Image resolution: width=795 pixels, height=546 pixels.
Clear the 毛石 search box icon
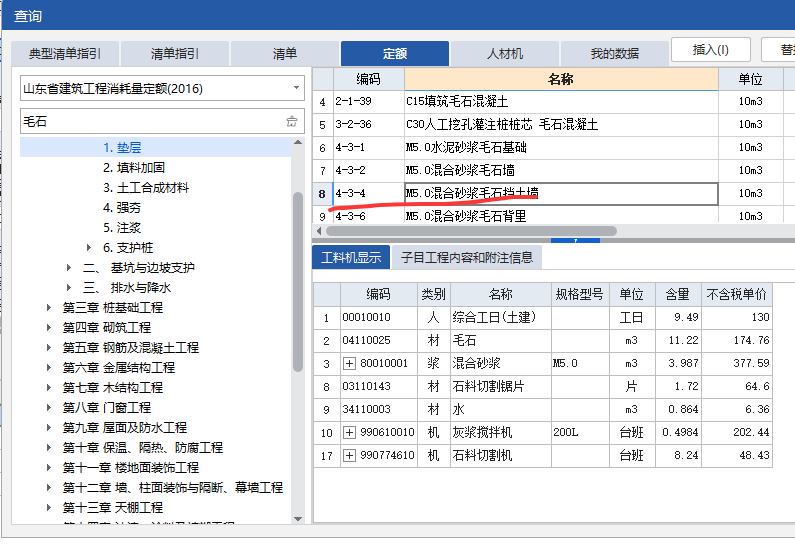pyautogui.click(x=292, y=121)
